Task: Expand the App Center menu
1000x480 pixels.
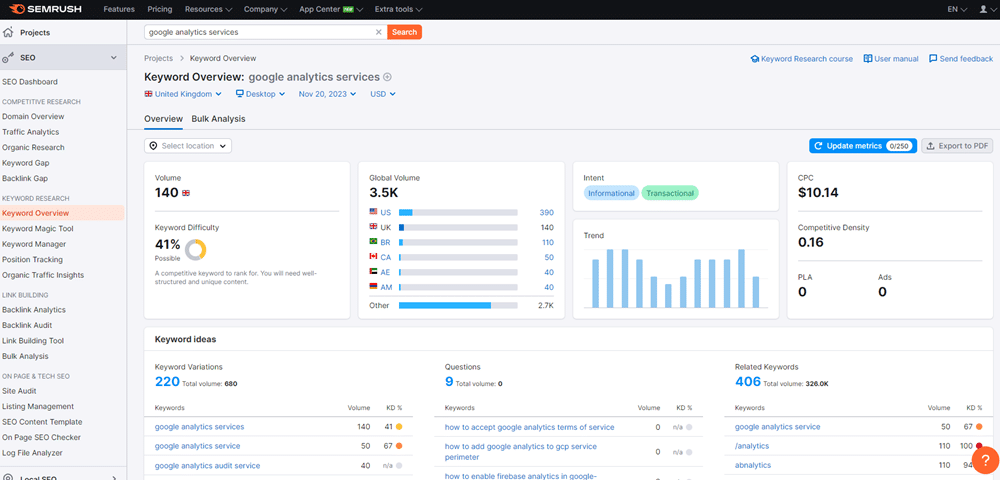Action: [331, 10]
